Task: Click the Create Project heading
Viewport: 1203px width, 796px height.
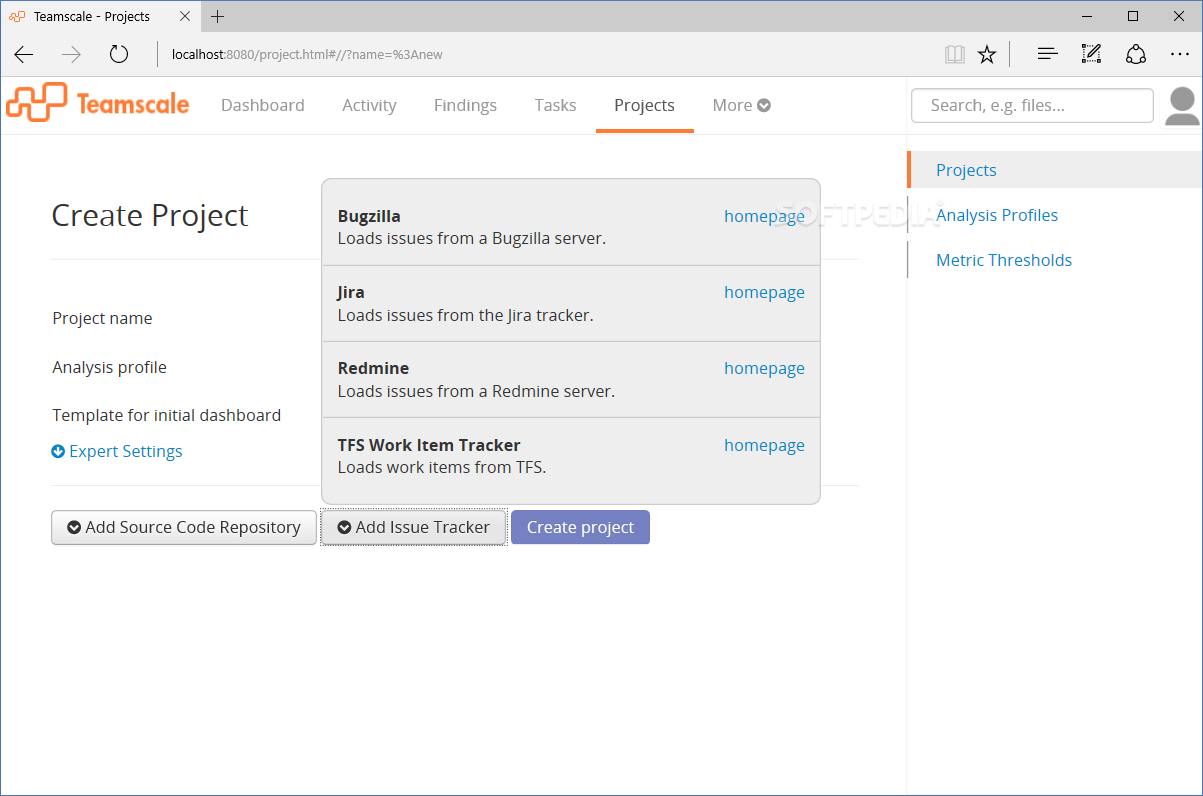Action: [150, 215]
